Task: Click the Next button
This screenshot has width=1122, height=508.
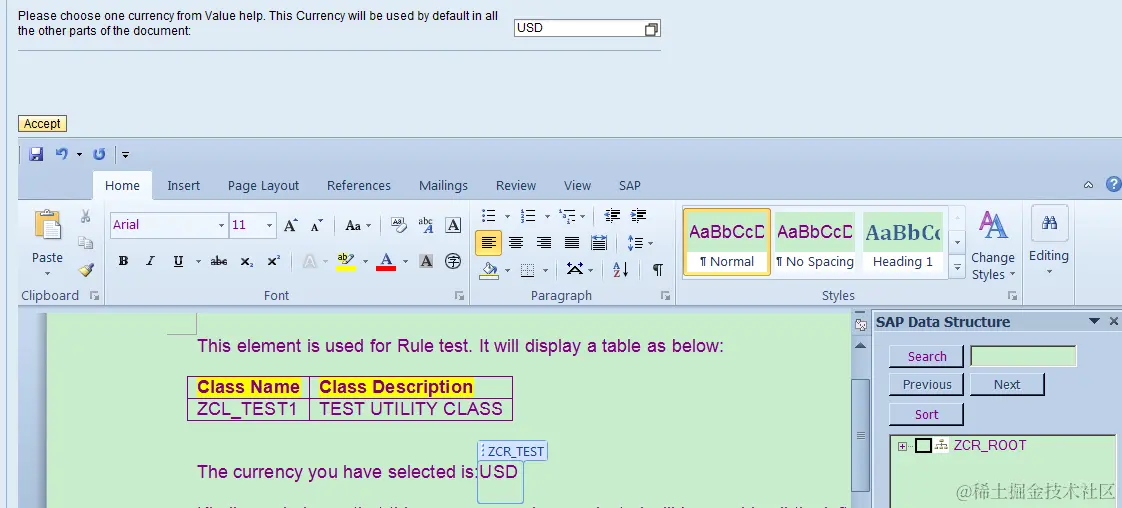Action: point(1007,384)
